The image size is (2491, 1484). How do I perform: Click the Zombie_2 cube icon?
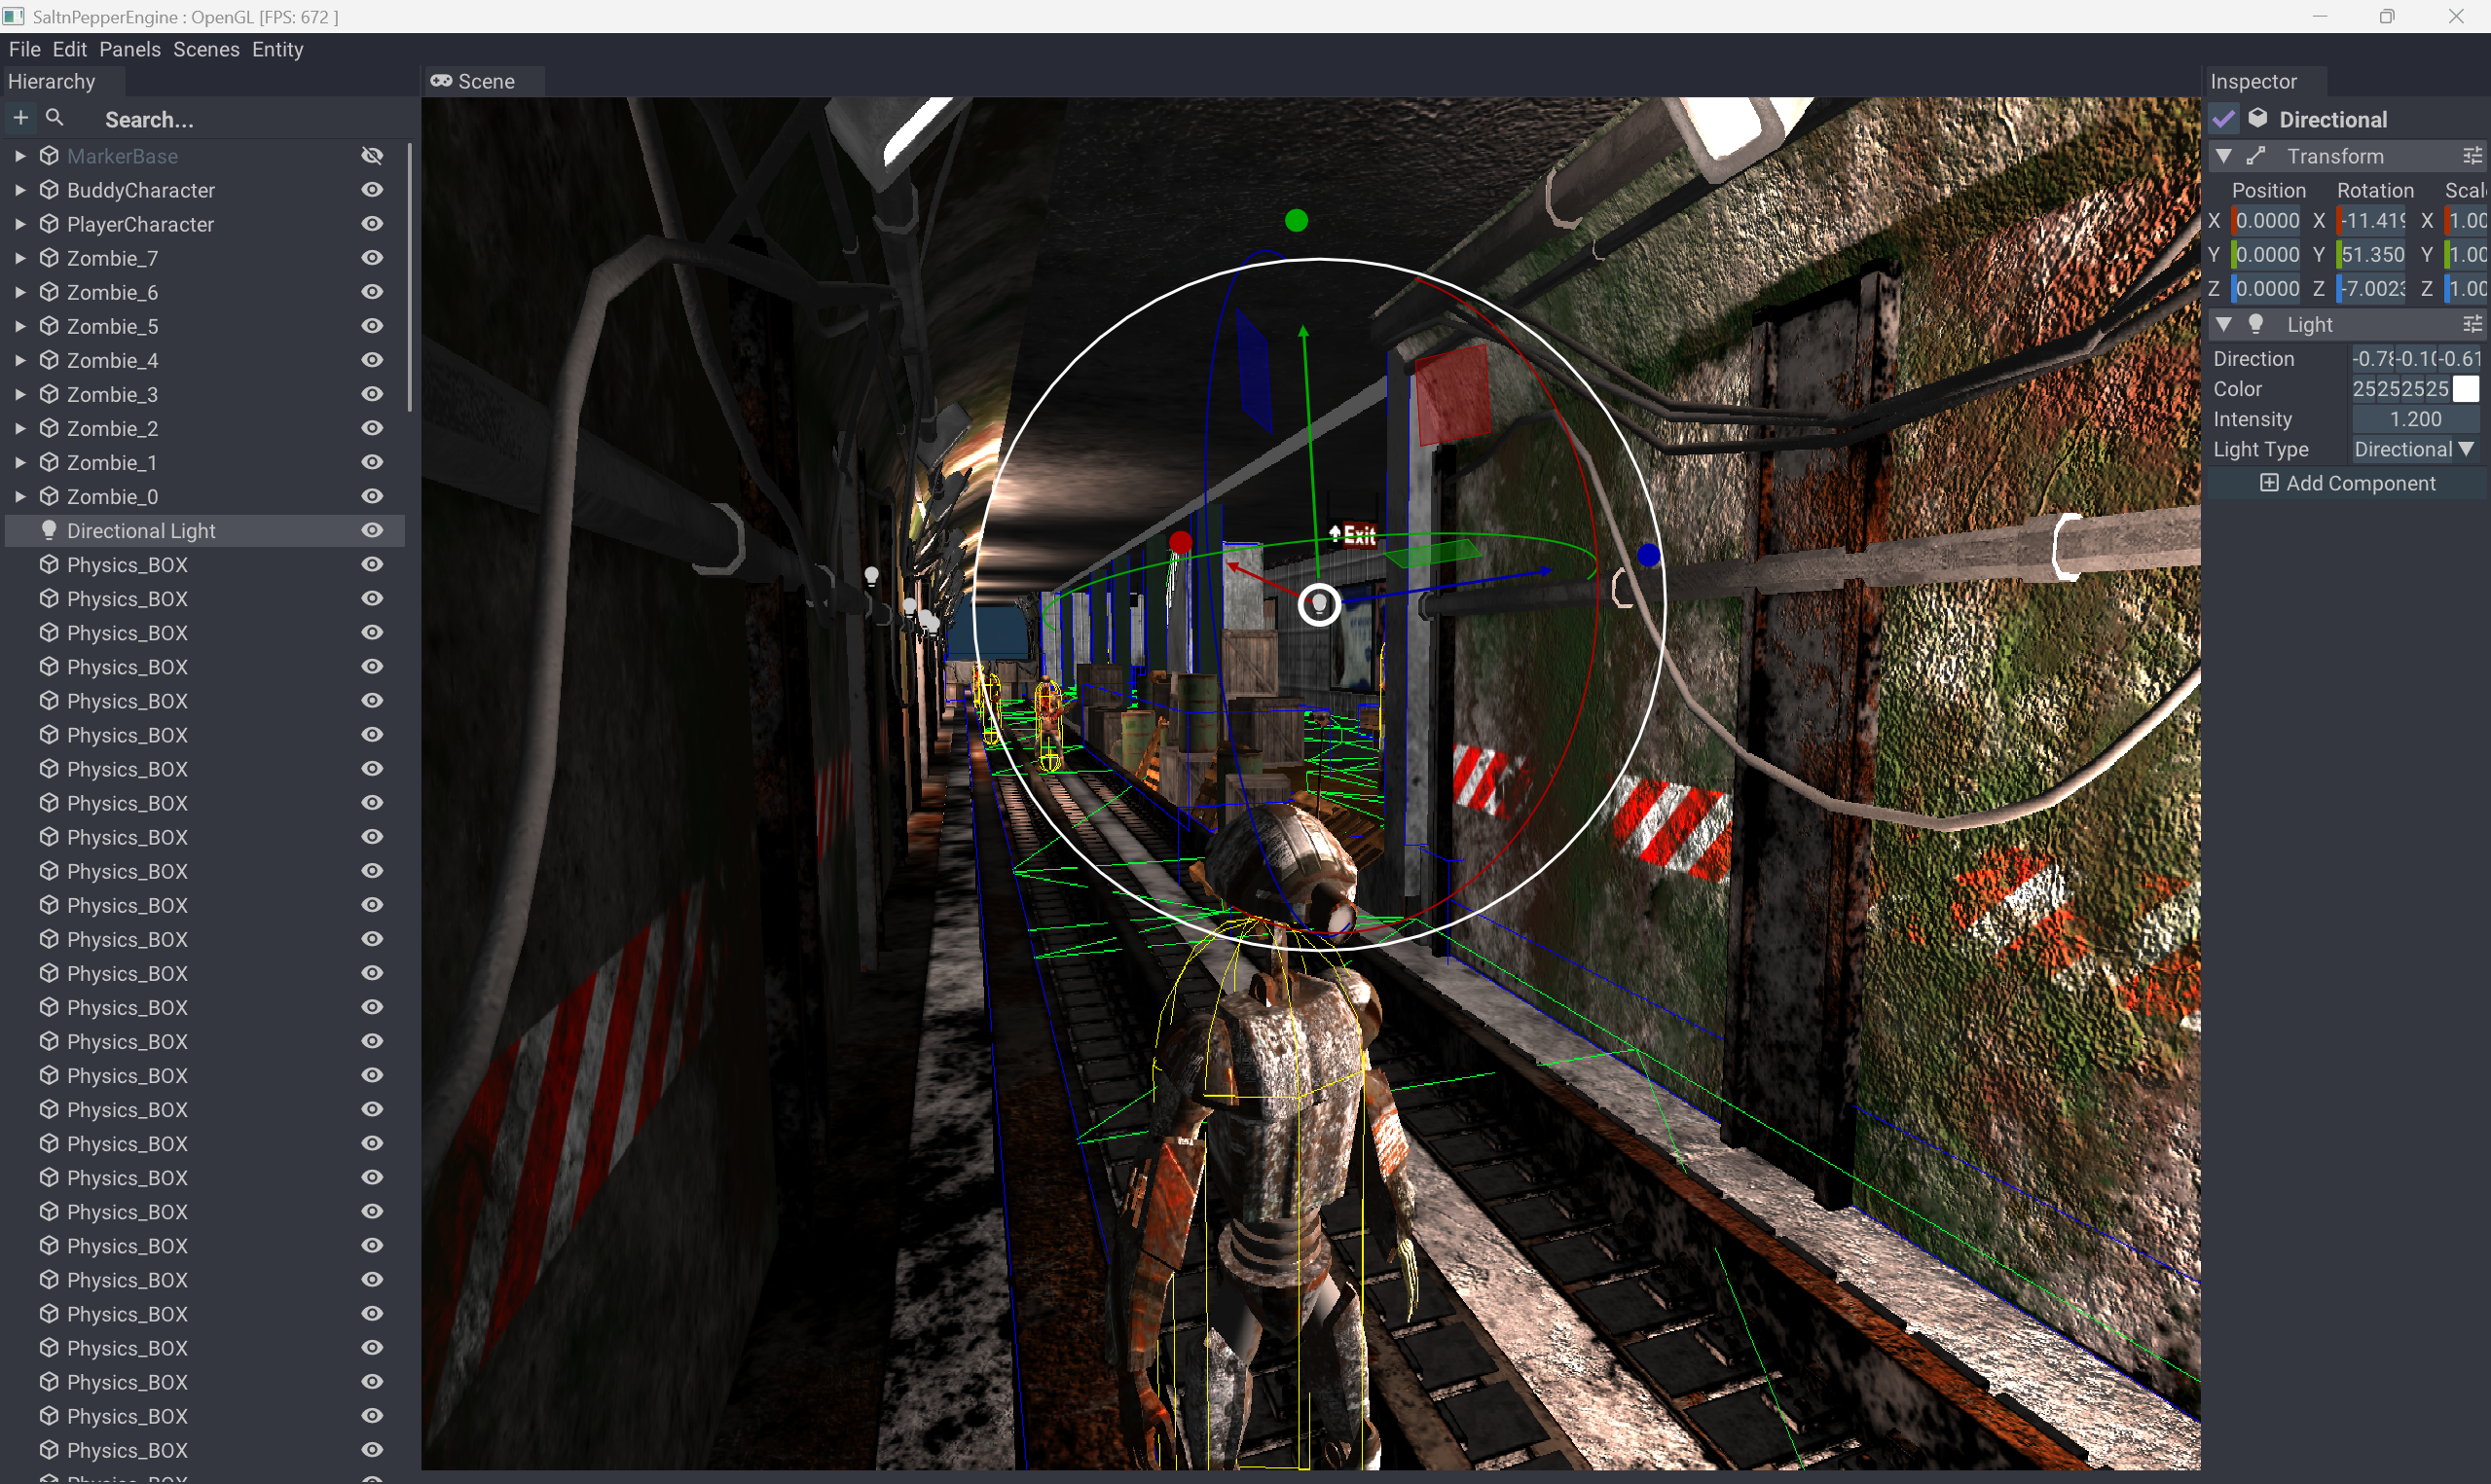[x=49, y=428]
